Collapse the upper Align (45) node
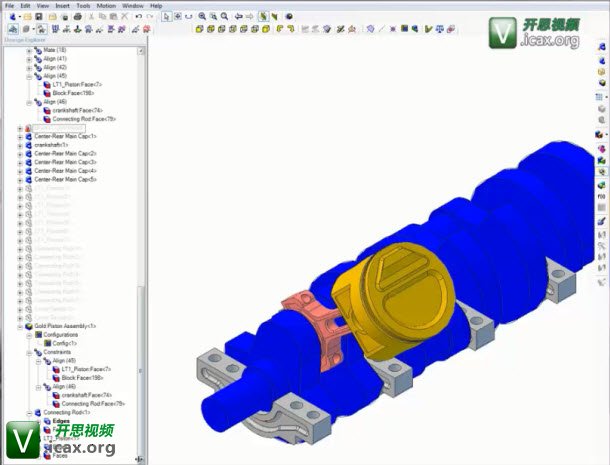This screenshot has width=610, height=465. [29, 76]
